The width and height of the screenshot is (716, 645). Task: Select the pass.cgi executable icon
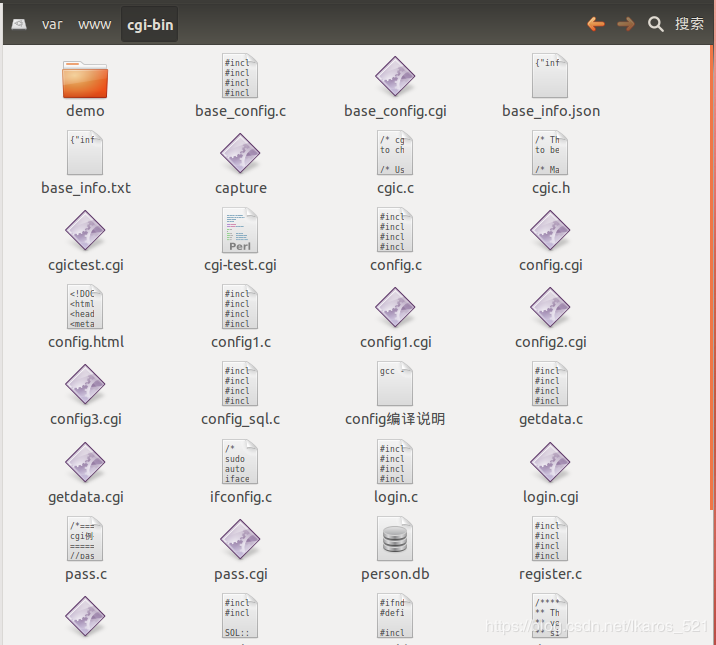point(240,540)
